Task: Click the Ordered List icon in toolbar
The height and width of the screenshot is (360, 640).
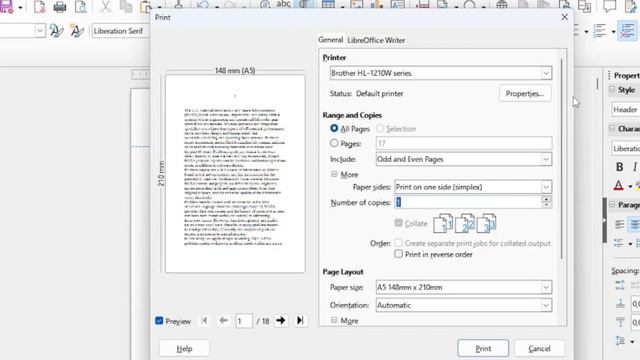Action: (600, 31)
